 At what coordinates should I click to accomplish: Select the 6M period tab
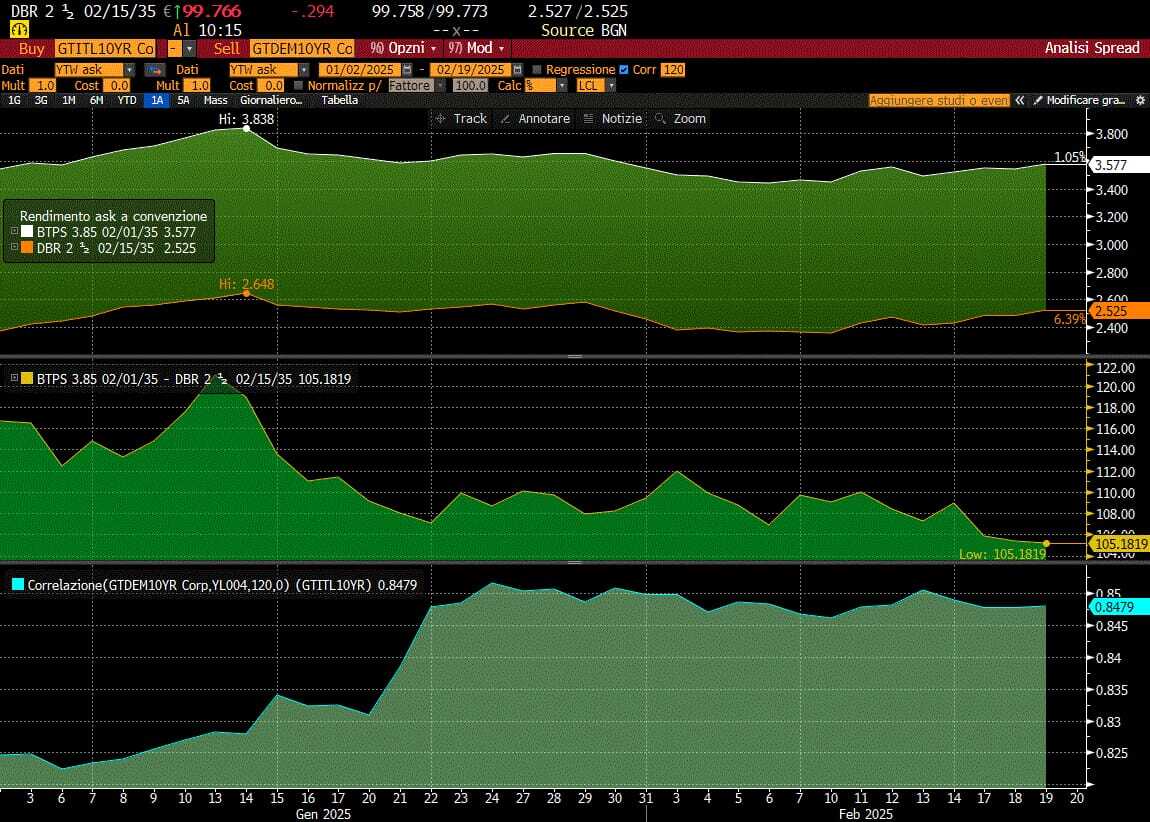96,100
